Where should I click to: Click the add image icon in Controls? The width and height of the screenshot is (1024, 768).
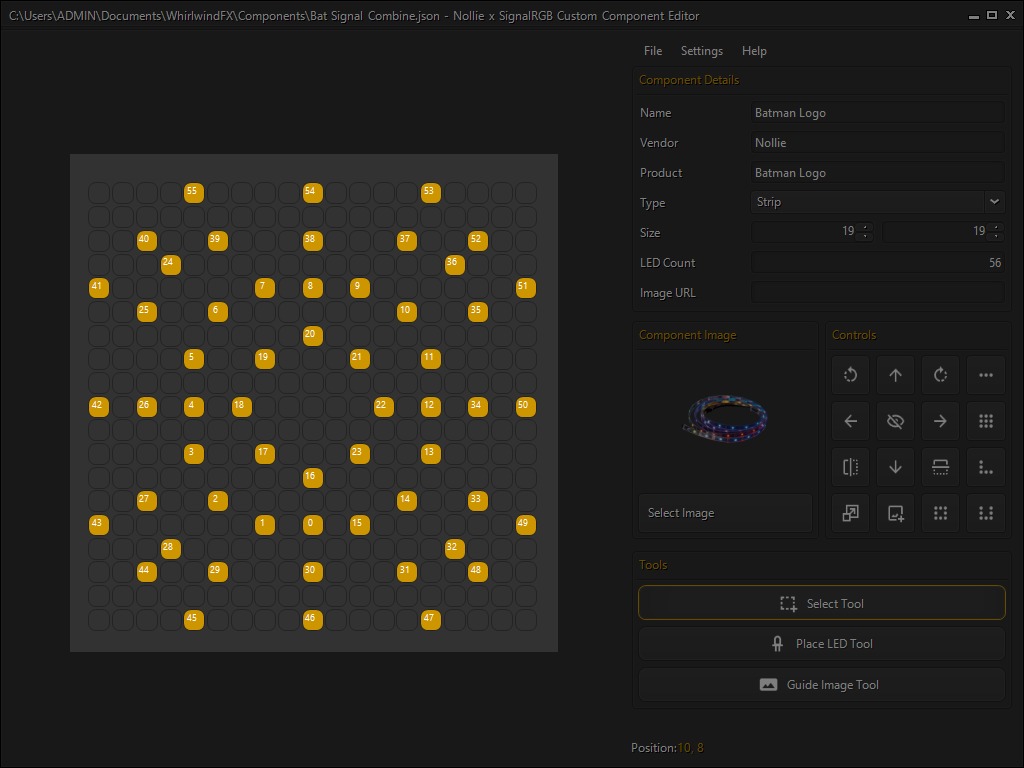pos(895,513)
